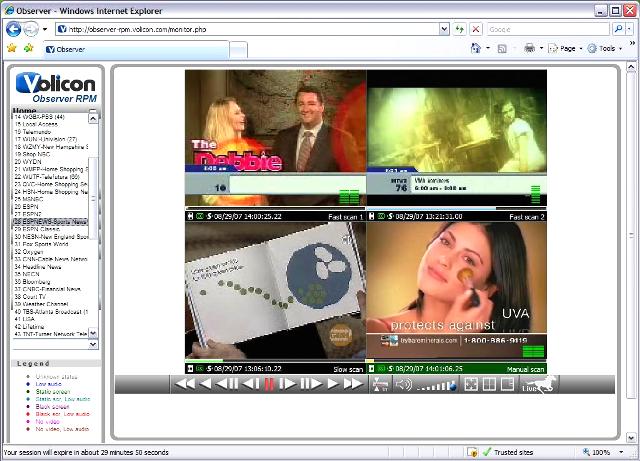The width and height of the screenshot is (640, 461).
Task: Select the Fast scan 2 video pane
Action: tap(457, 138)
